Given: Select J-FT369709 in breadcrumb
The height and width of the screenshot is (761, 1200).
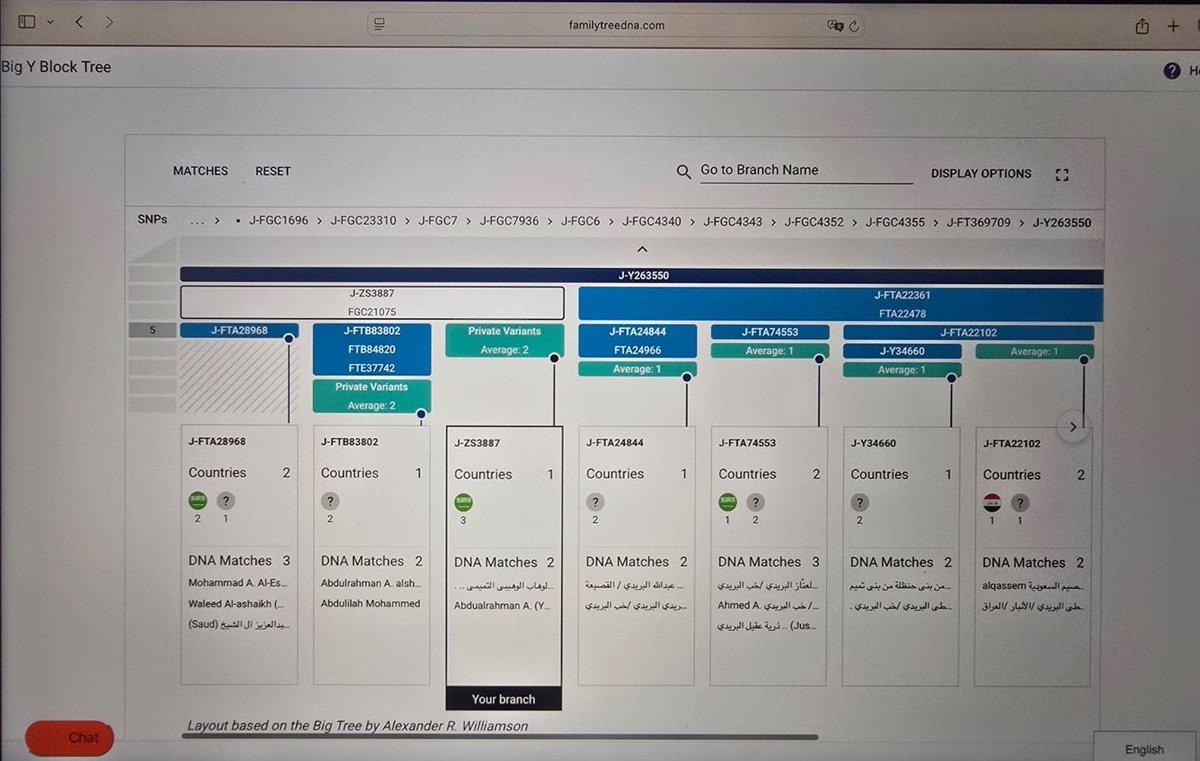Looking at the screenshot, I should [x=979, y=222].
